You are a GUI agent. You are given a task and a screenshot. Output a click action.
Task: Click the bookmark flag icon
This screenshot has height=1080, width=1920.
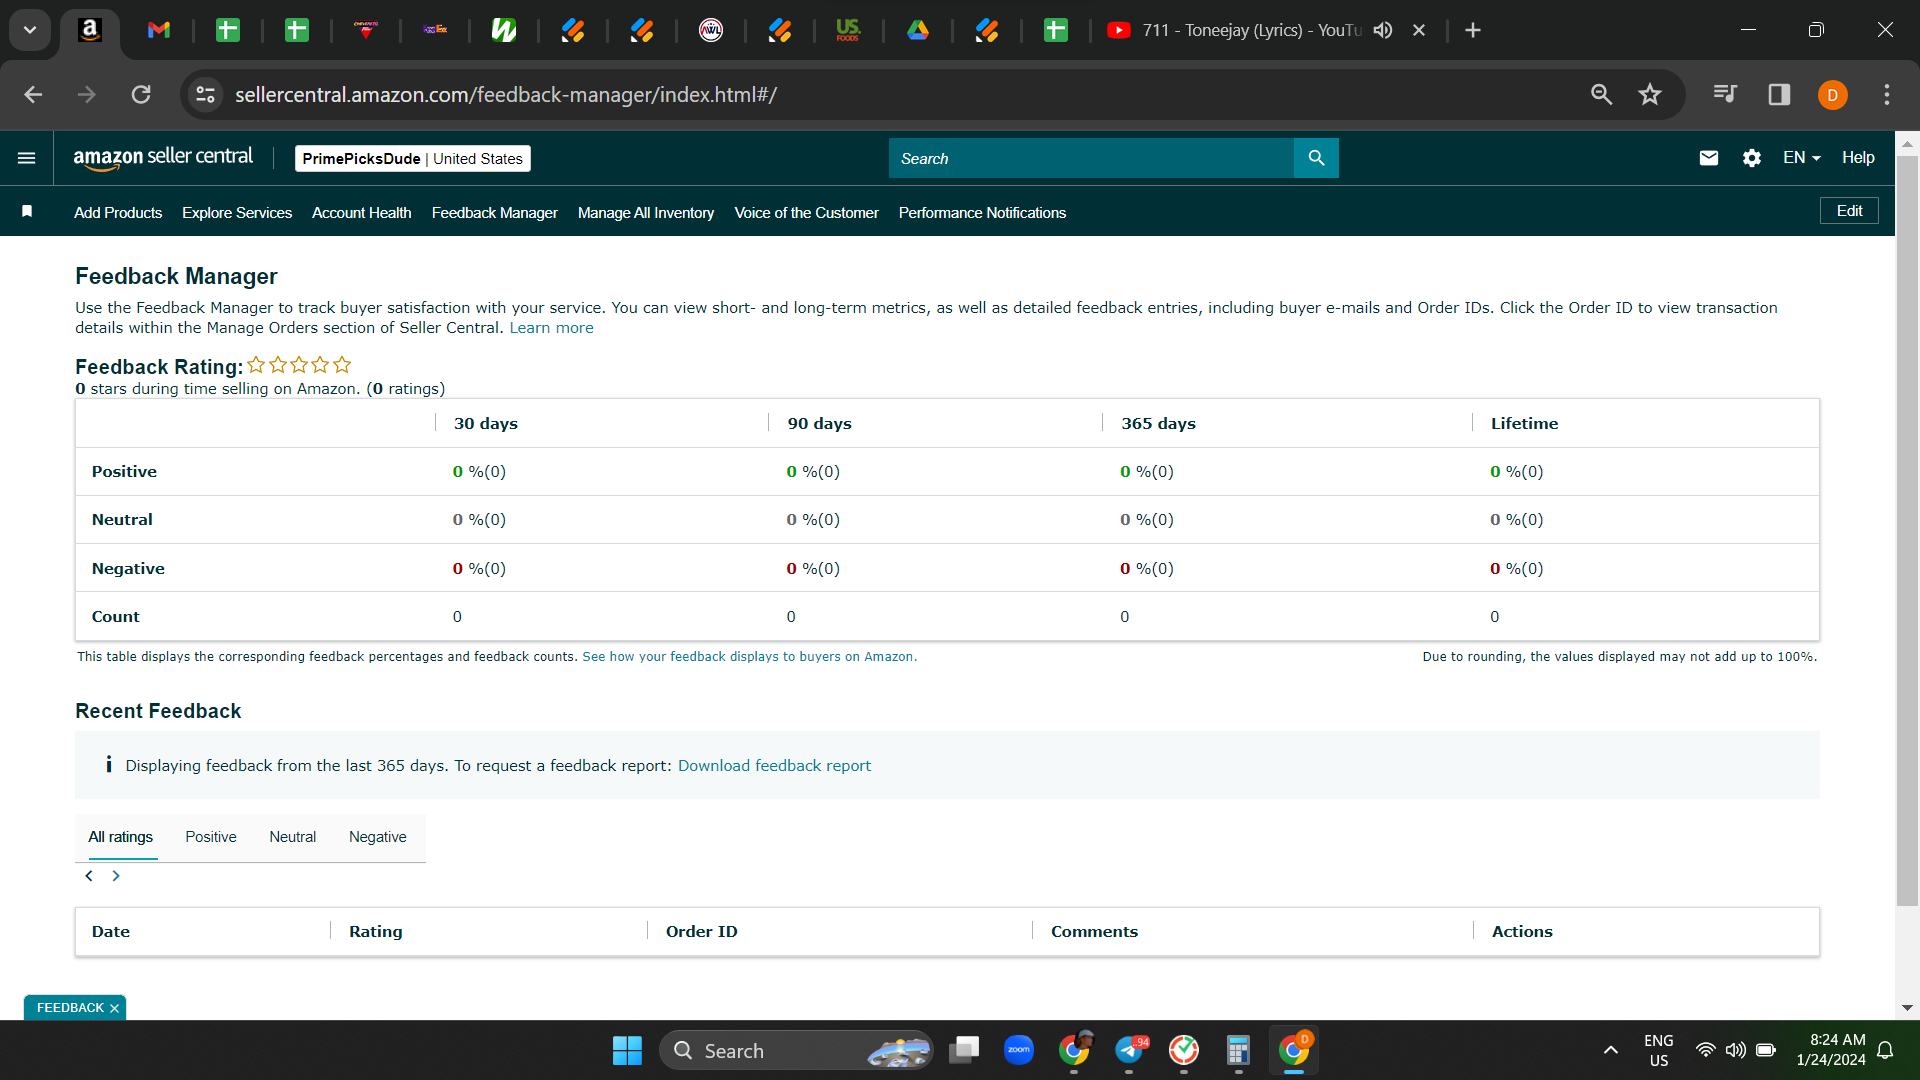(27, 211)
